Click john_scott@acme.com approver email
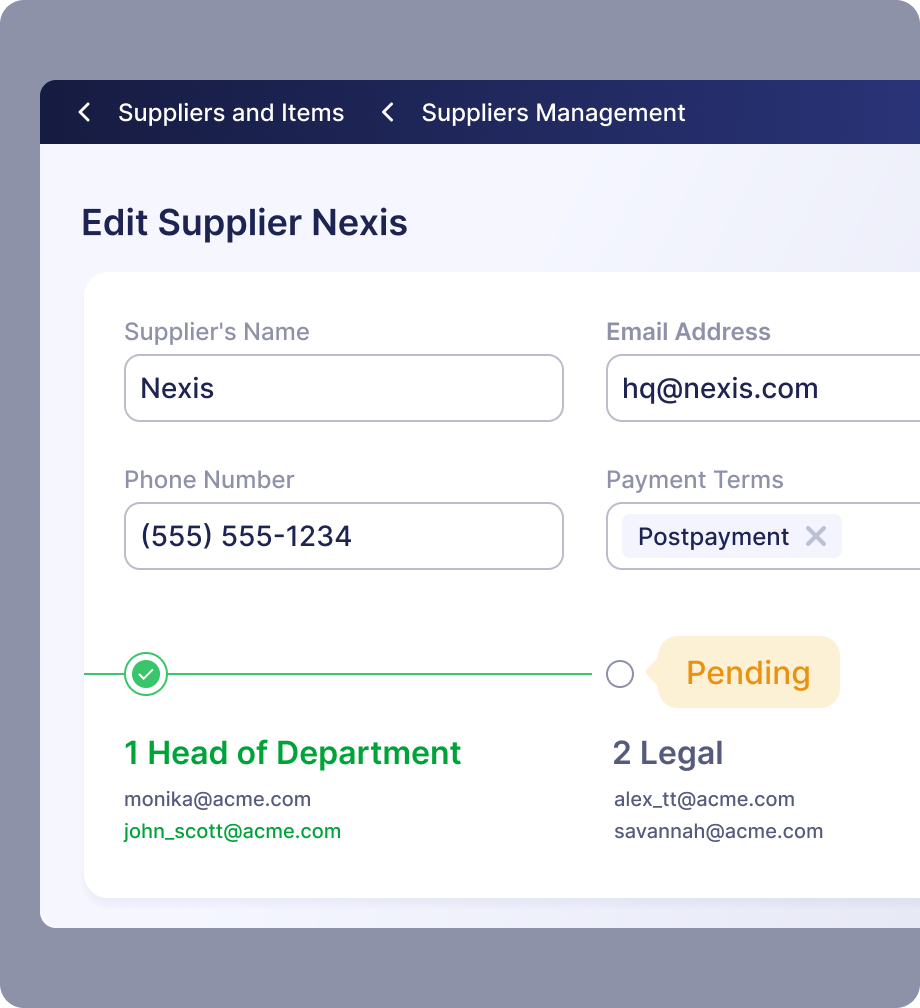This screenshot has height=1008, width=920. click(x=232, y=831)
